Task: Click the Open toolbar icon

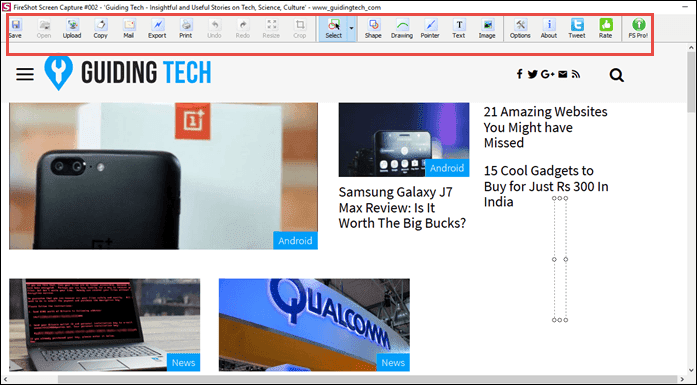Action: click(x=44, y=28)
